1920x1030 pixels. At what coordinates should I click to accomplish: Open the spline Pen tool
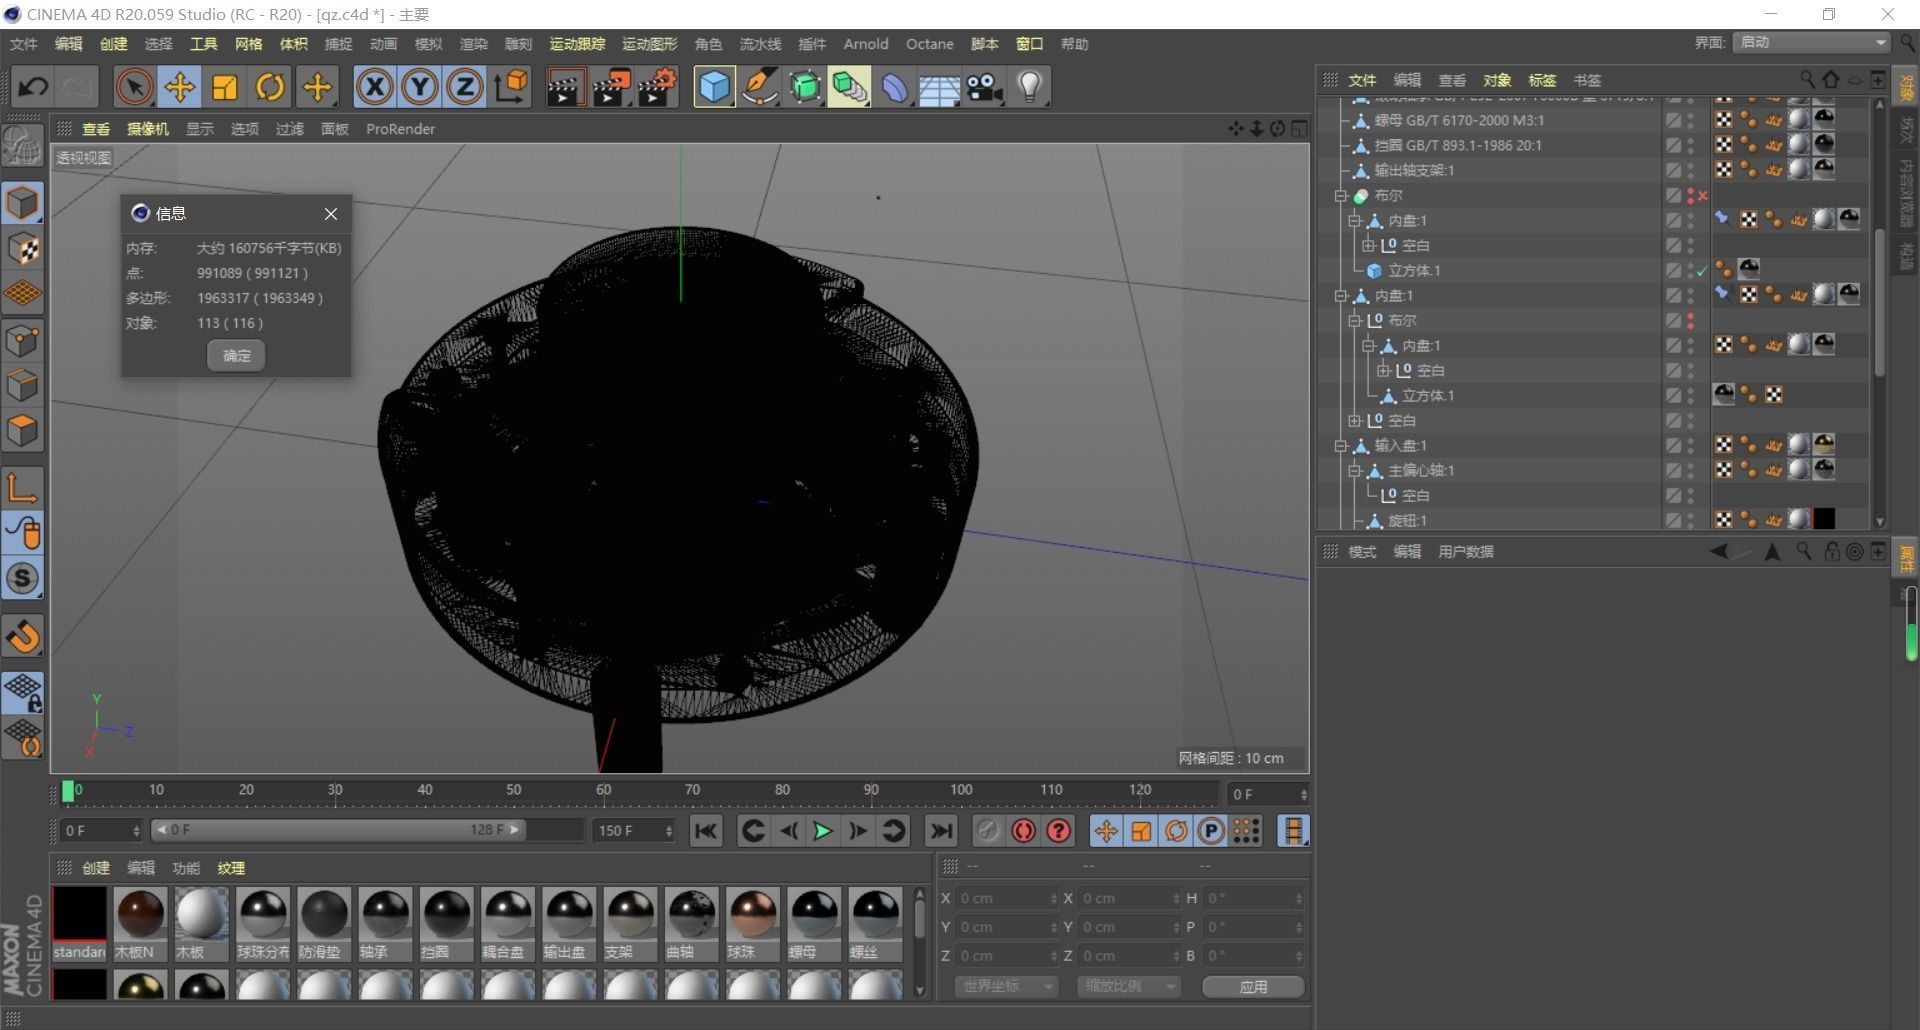pyautogui.click(x=760, y=87)
